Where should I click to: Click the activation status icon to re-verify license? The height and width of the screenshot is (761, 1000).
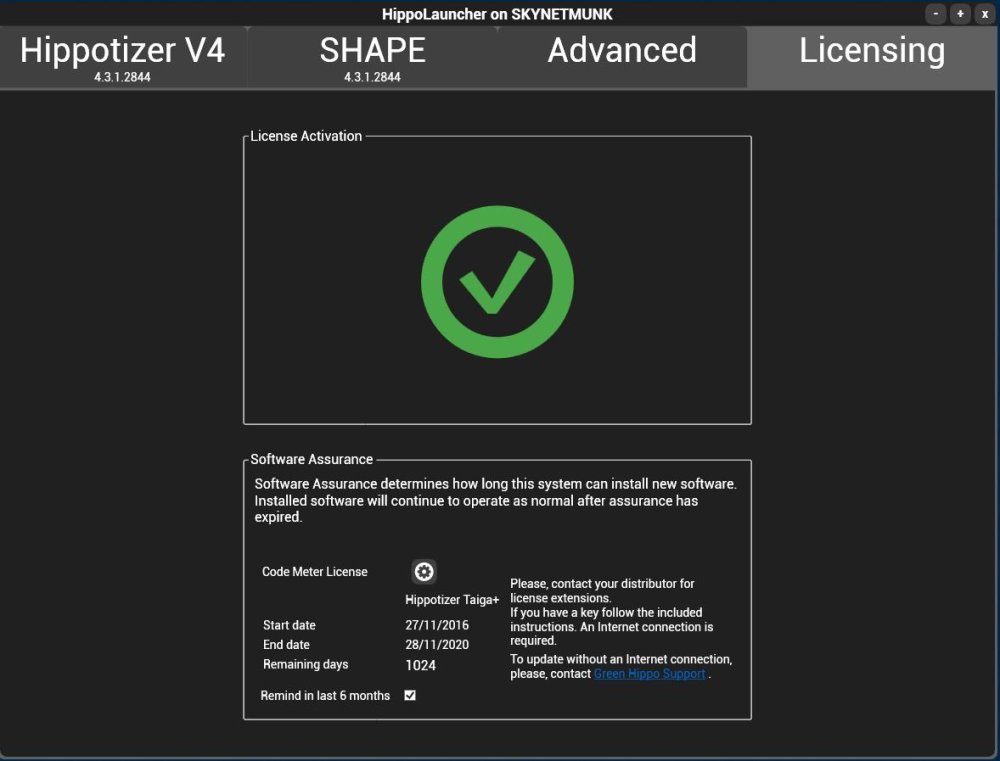[x=497, y=280]
